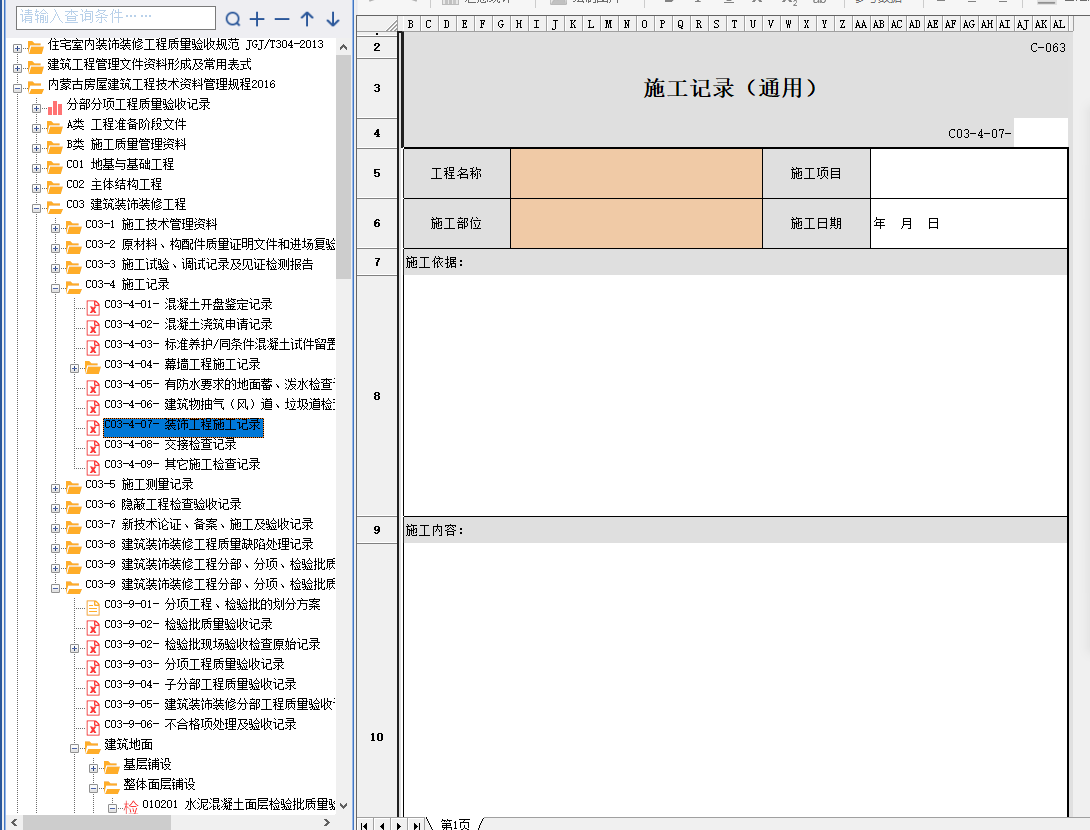
Task: Click the file icon of C03-9-02 检验批现场验收检查原始记录
Action: point(92,648)
